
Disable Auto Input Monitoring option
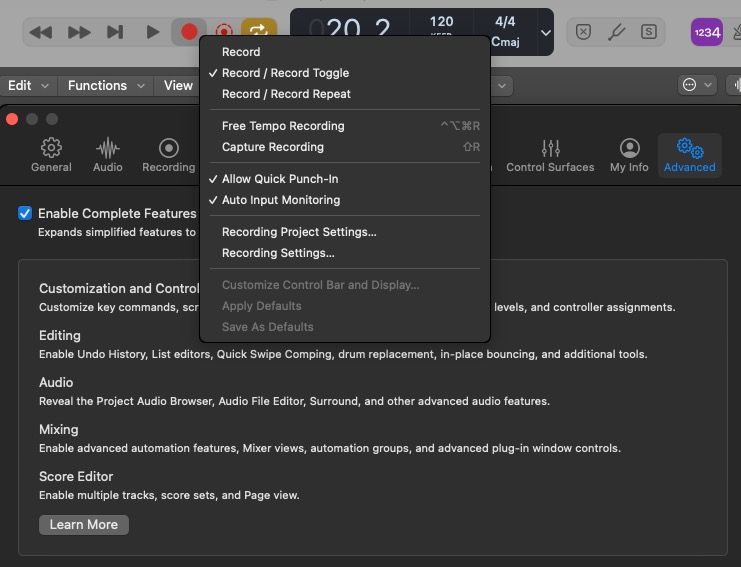click(281, 200)
